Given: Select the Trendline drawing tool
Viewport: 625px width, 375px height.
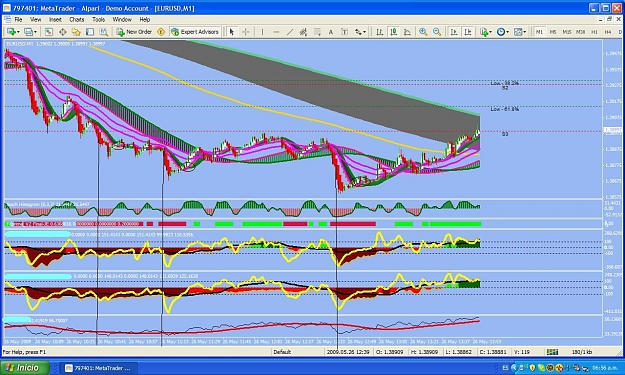Looking at the screenshot, I should pos(290,32).
